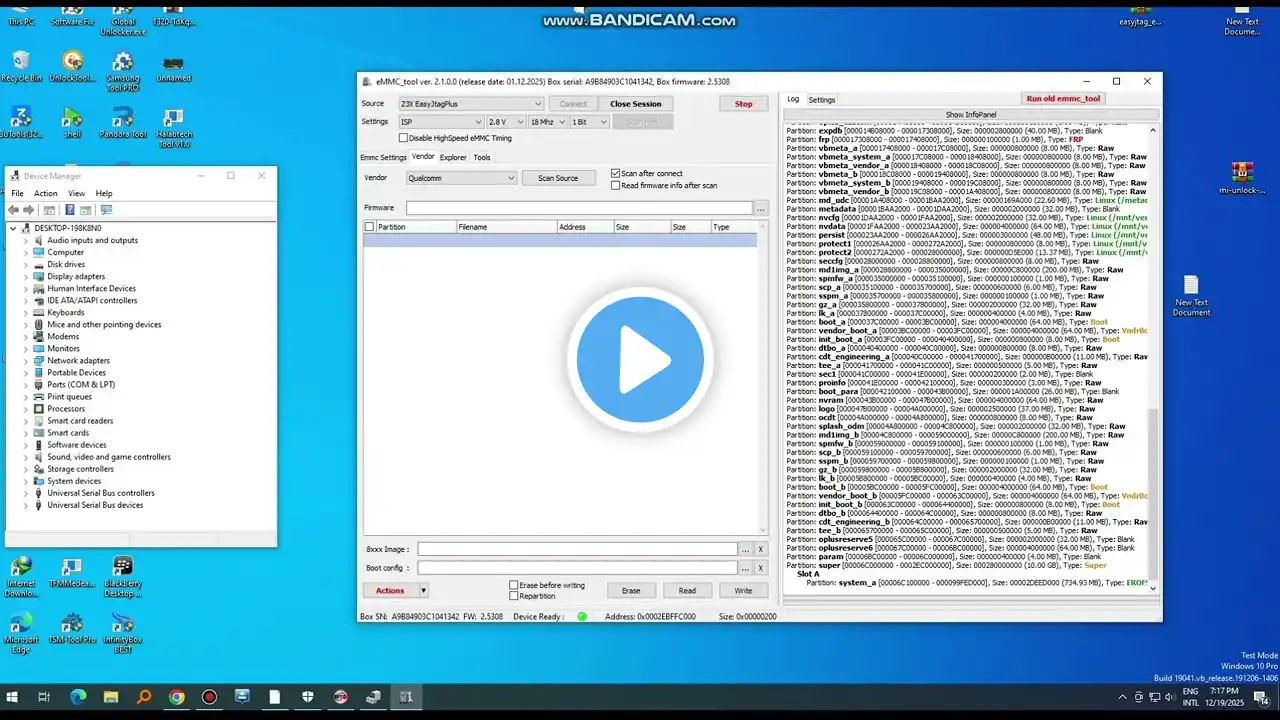Uncheck Scan after connect

coord(615,173)
